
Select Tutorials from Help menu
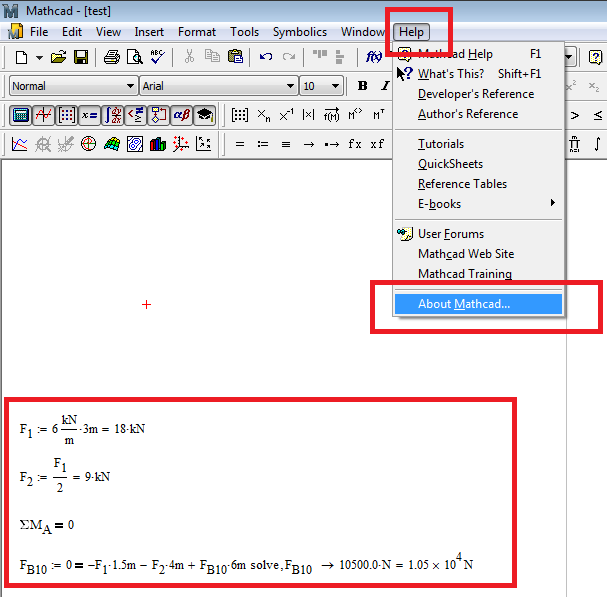point(478,144)
